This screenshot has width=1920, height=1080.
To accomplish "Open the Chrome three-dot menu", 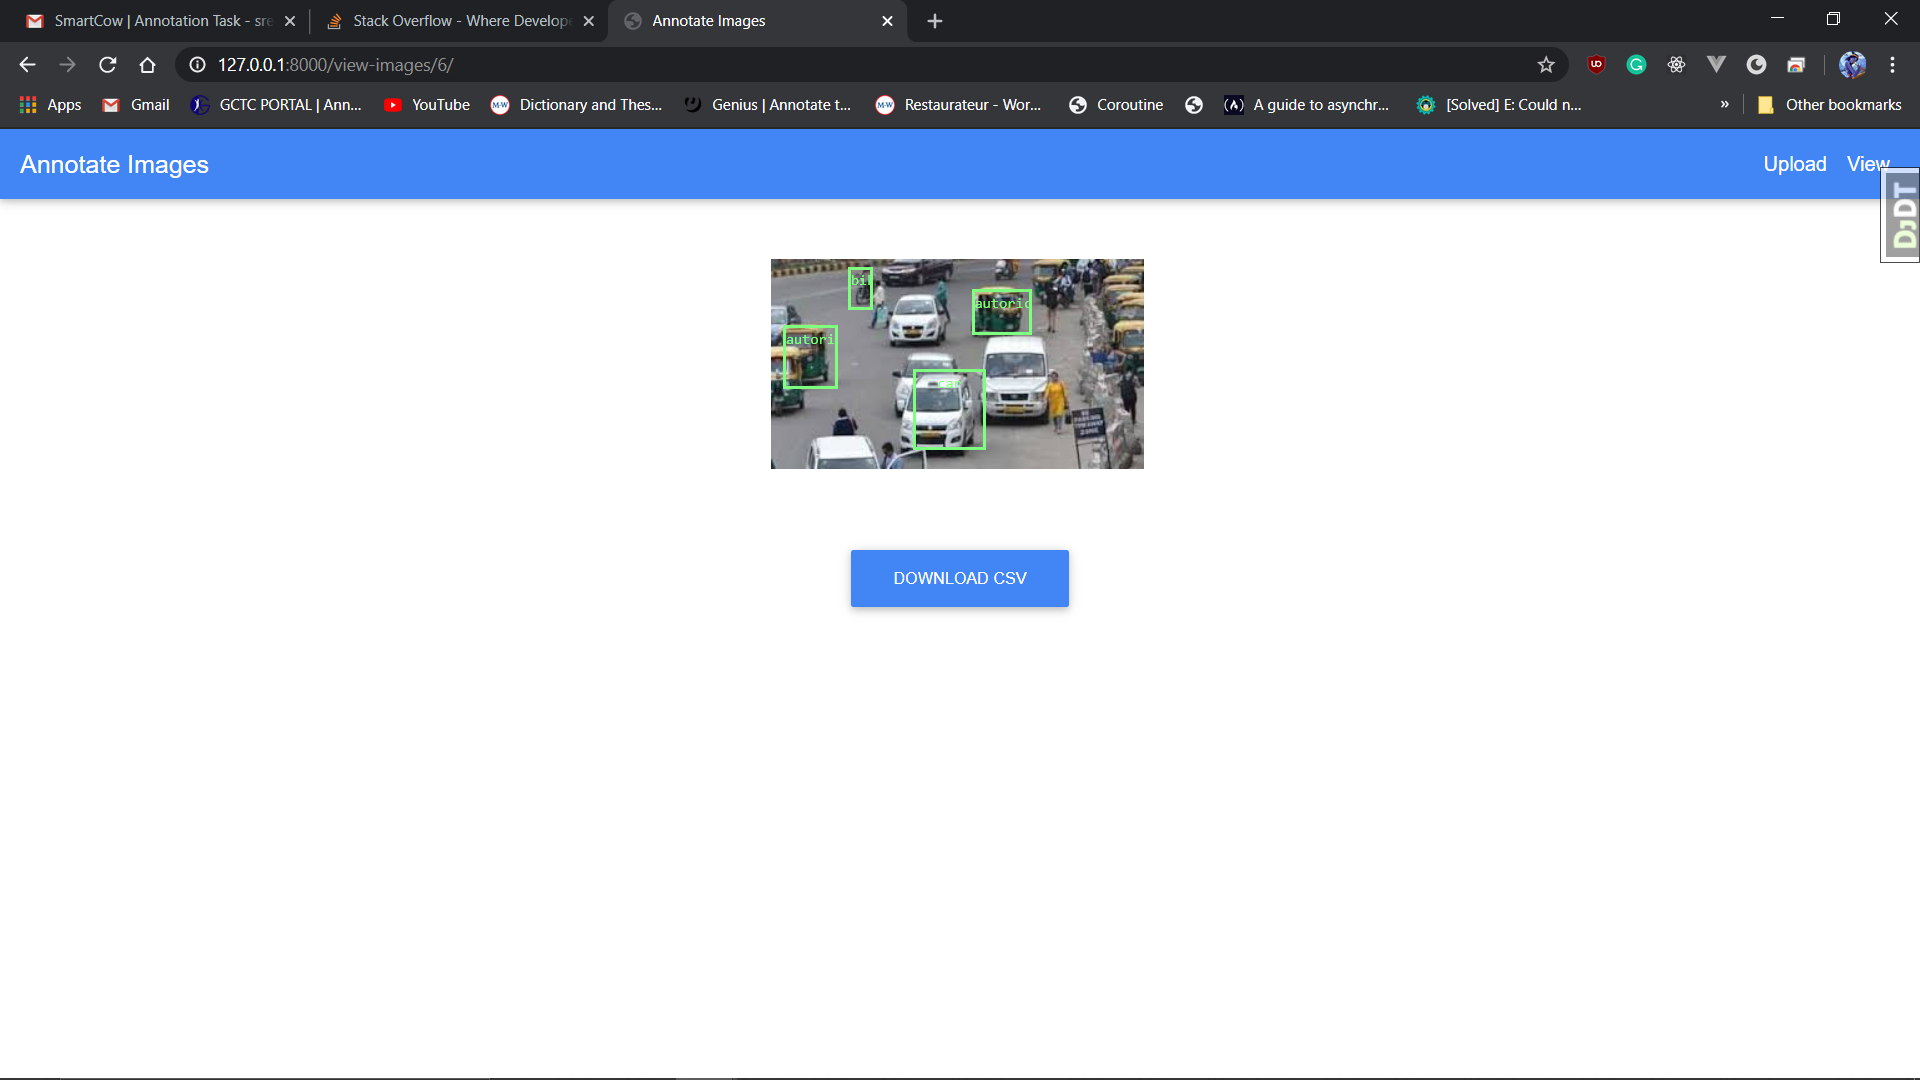I will tap(1892, 65).
